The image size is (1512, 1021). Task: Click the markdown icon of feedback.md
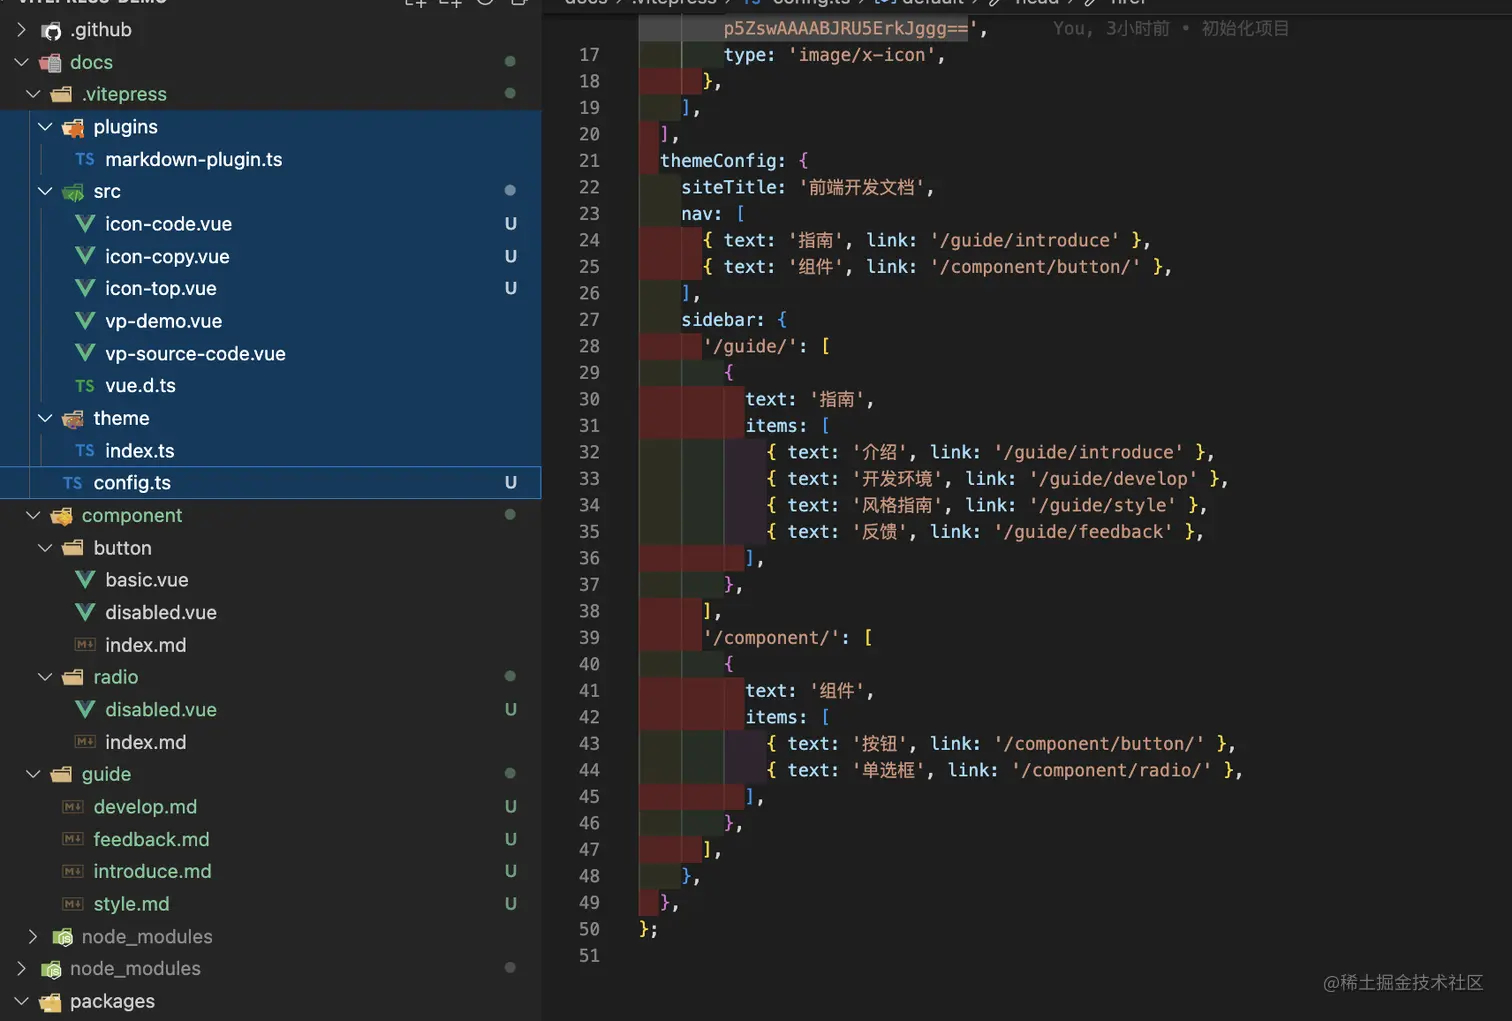pos(73,839)
